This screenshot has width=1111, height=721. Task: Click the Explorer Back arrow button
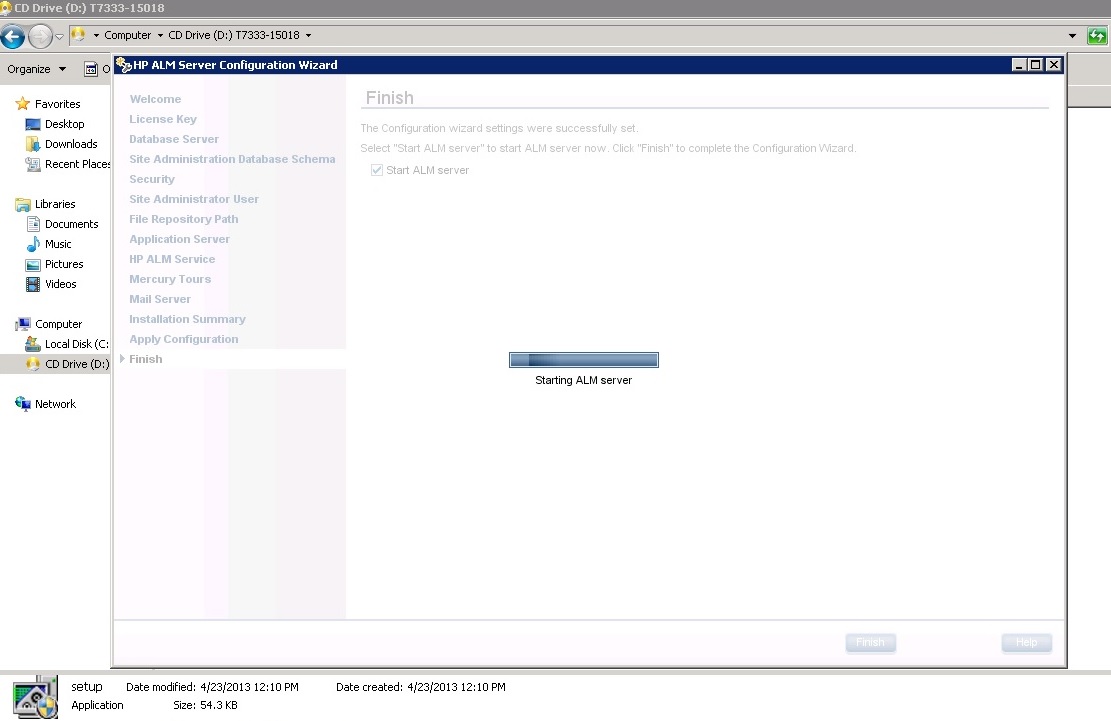tap(13, 35)
